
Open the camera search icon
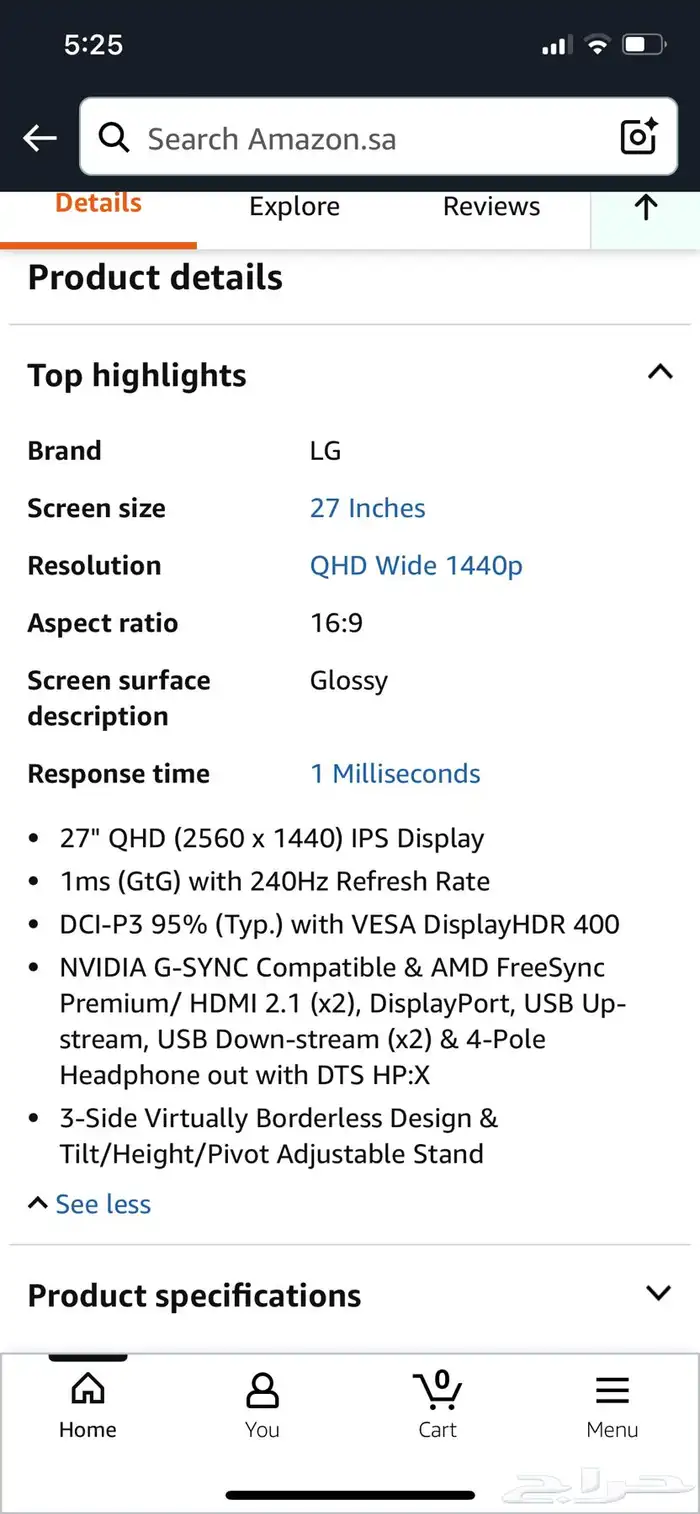pyautogui.click(x=638, y=137)
